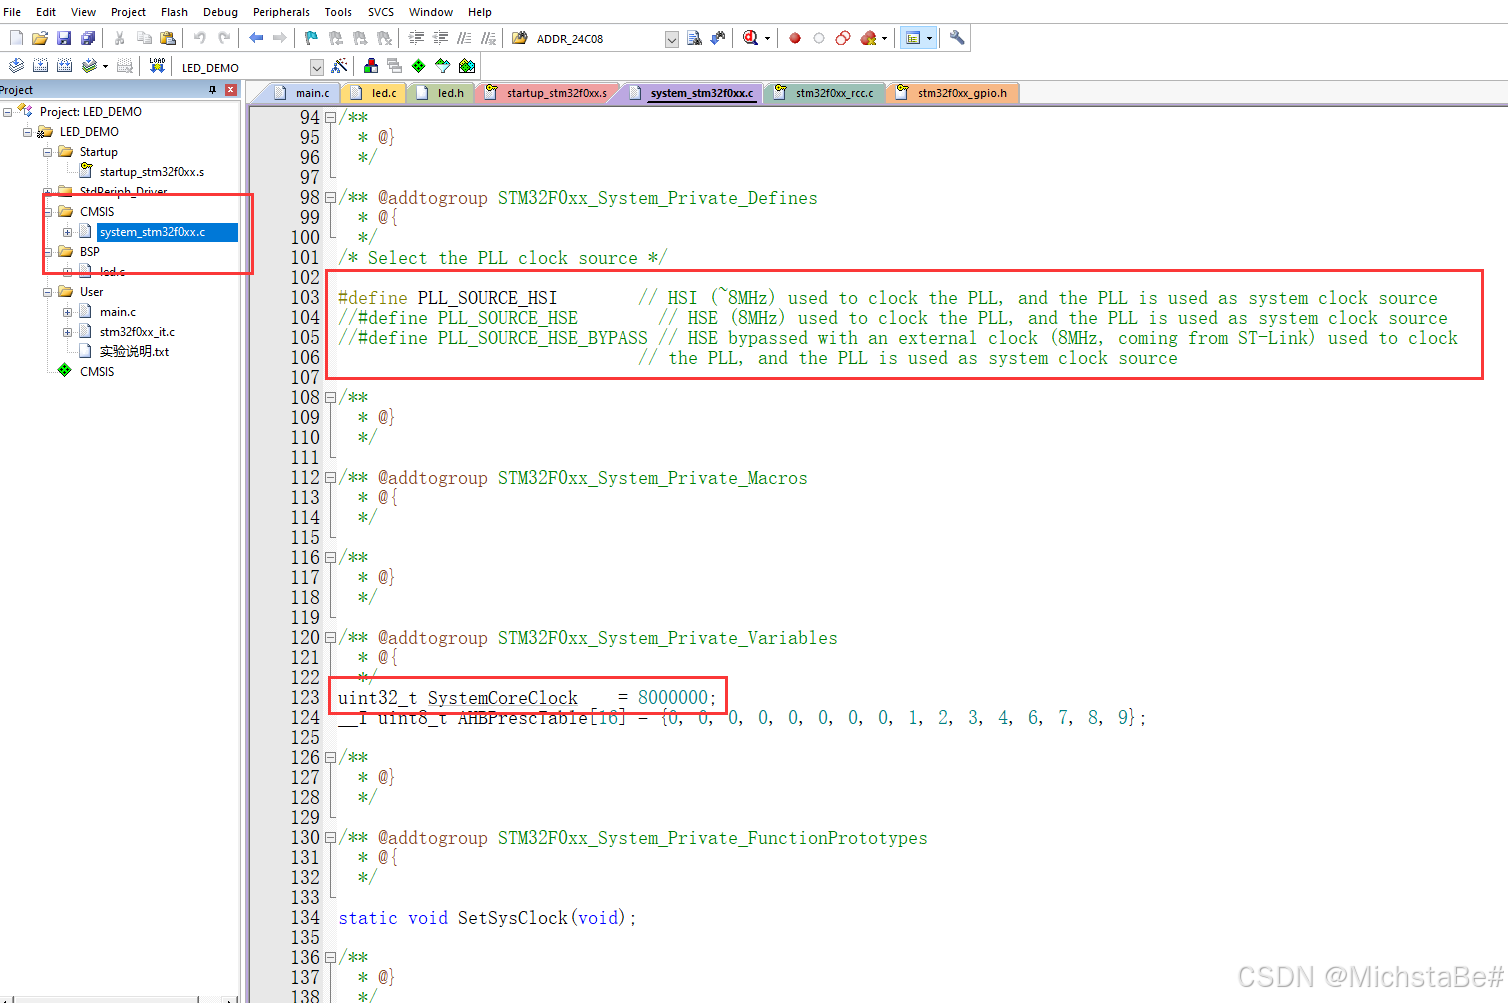The image size is (1508, 1003).
Task: Select startup_stm32f0xx.s in the Startup folder
Action: coord(152,171)
